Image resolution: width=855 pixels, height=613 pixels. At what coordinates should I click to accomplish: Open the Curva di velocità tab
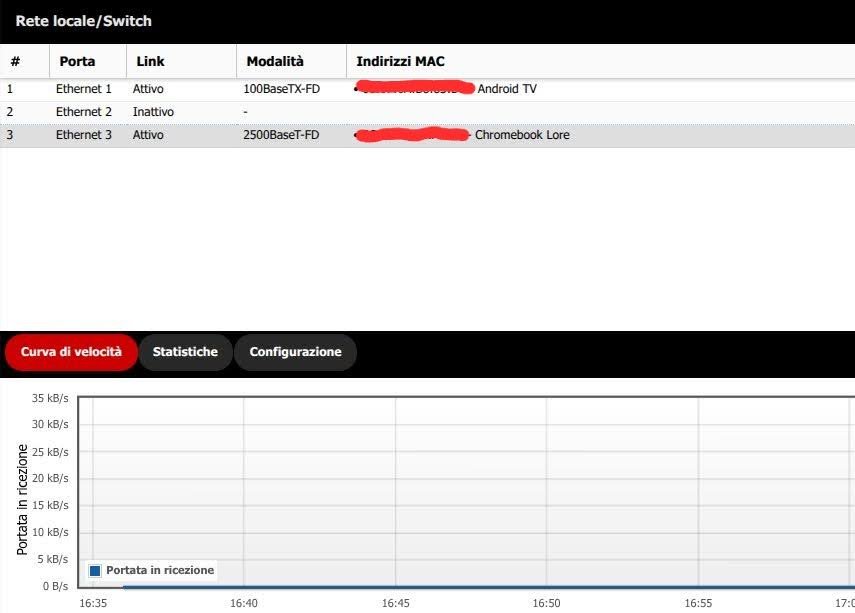click(71, 352)
